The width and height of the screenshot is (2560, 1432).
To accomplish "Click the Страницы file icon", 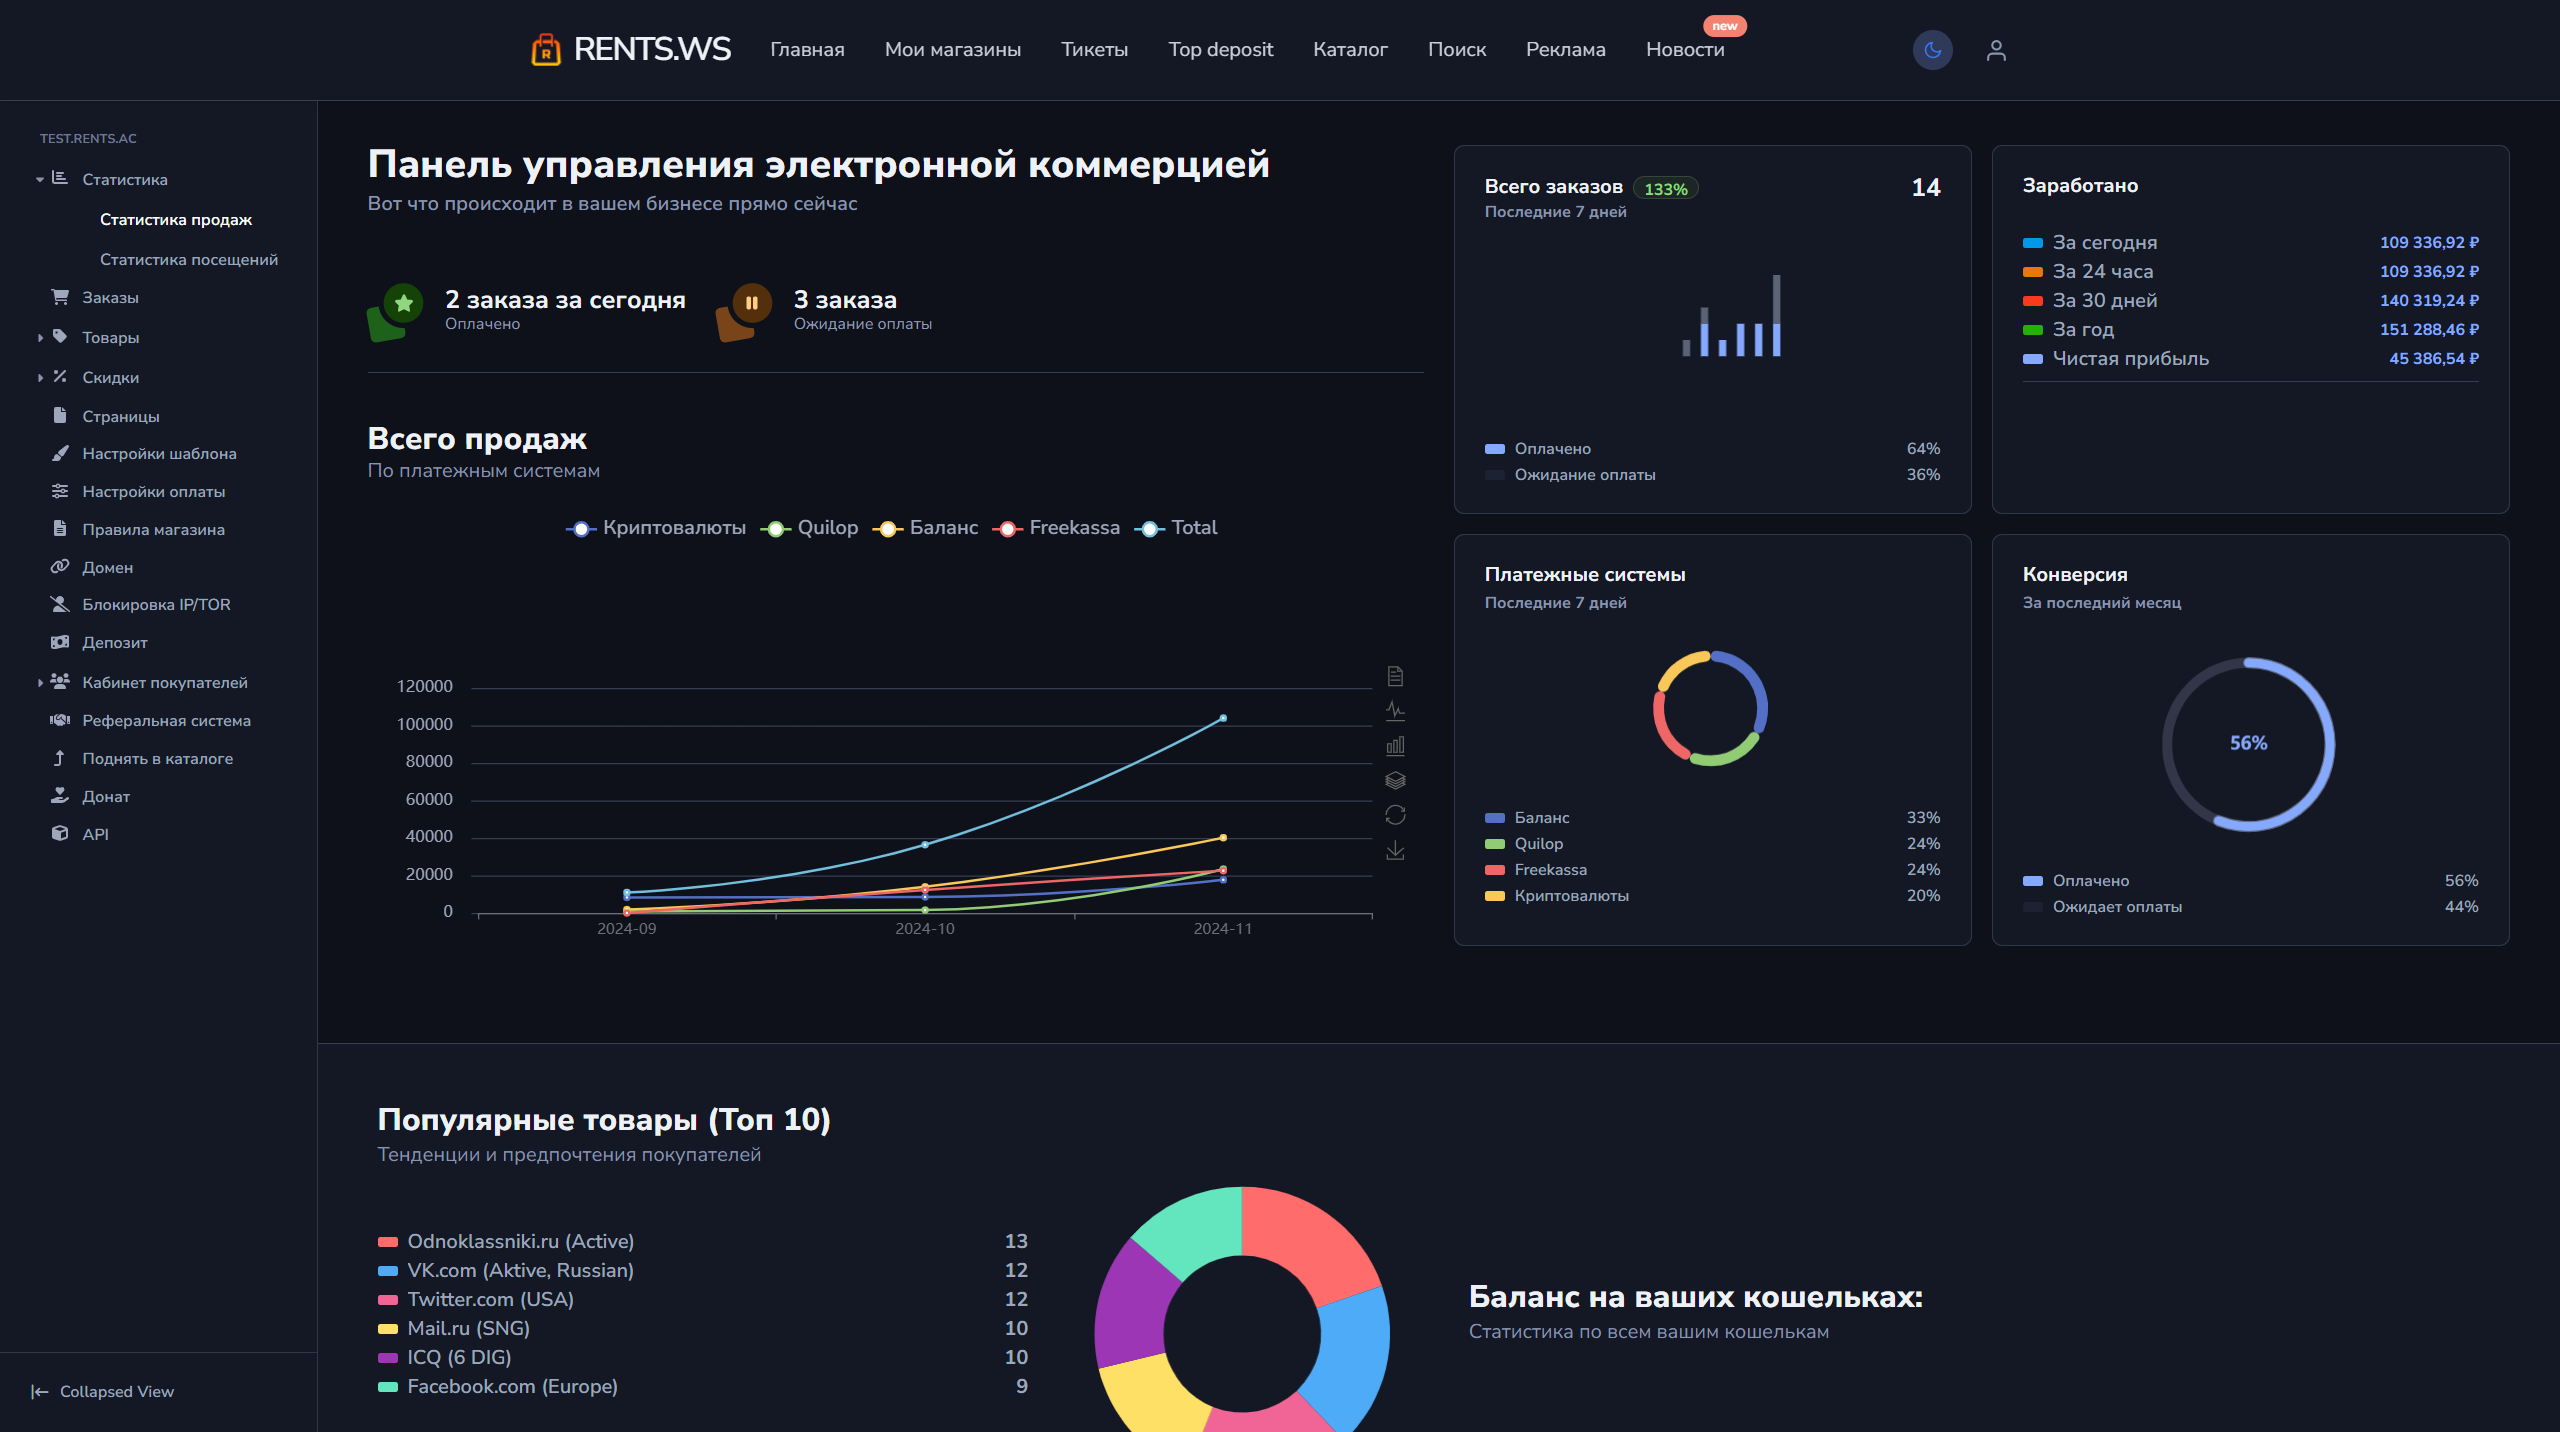I will [x=60, y=415].
